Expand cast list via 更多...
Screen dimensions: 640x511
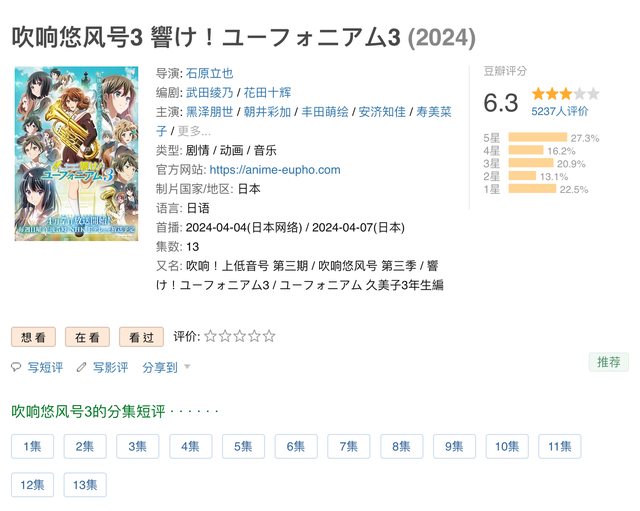(x=194, y=131)
